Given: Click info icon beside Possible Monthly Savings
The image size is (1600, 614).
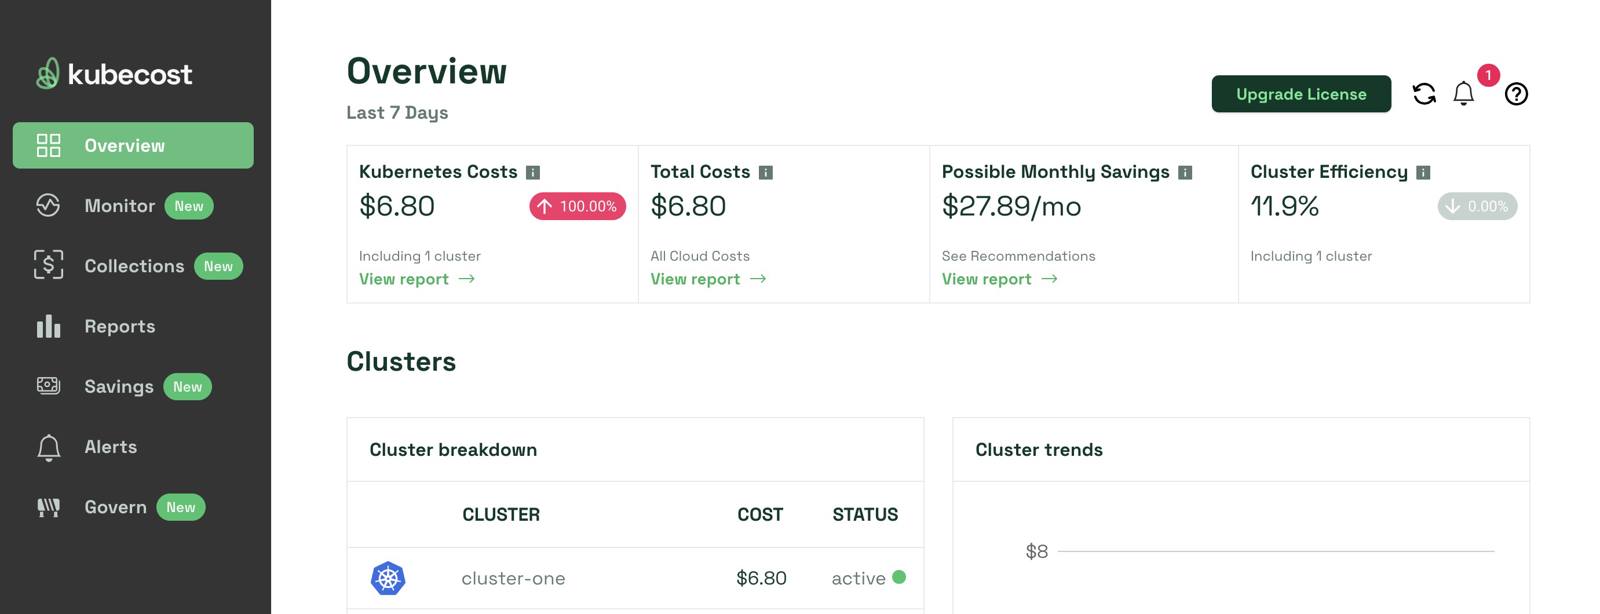Looking at the screenshot, I should tap(1185, 173).
